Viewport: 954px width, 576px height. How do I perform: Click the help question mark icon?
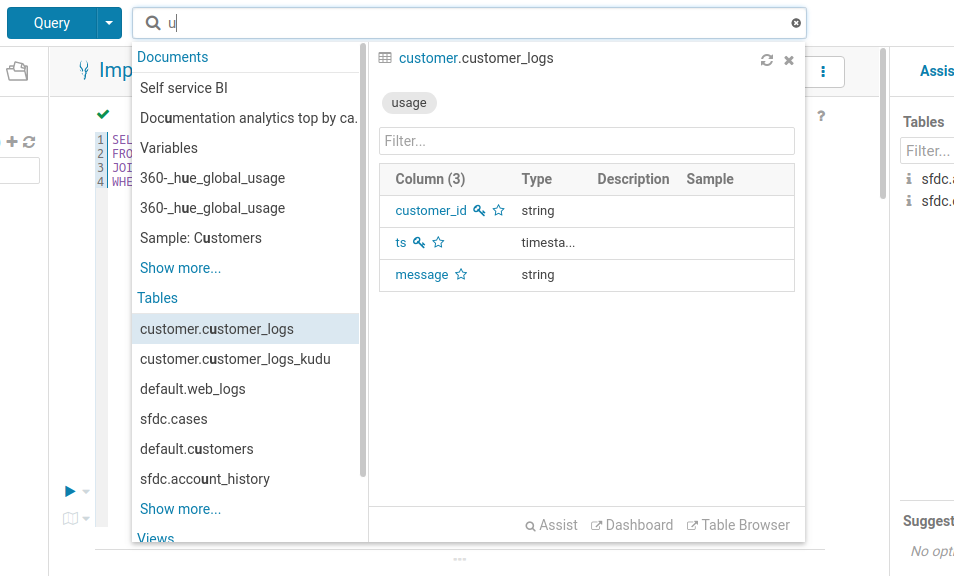pos(821,116)
